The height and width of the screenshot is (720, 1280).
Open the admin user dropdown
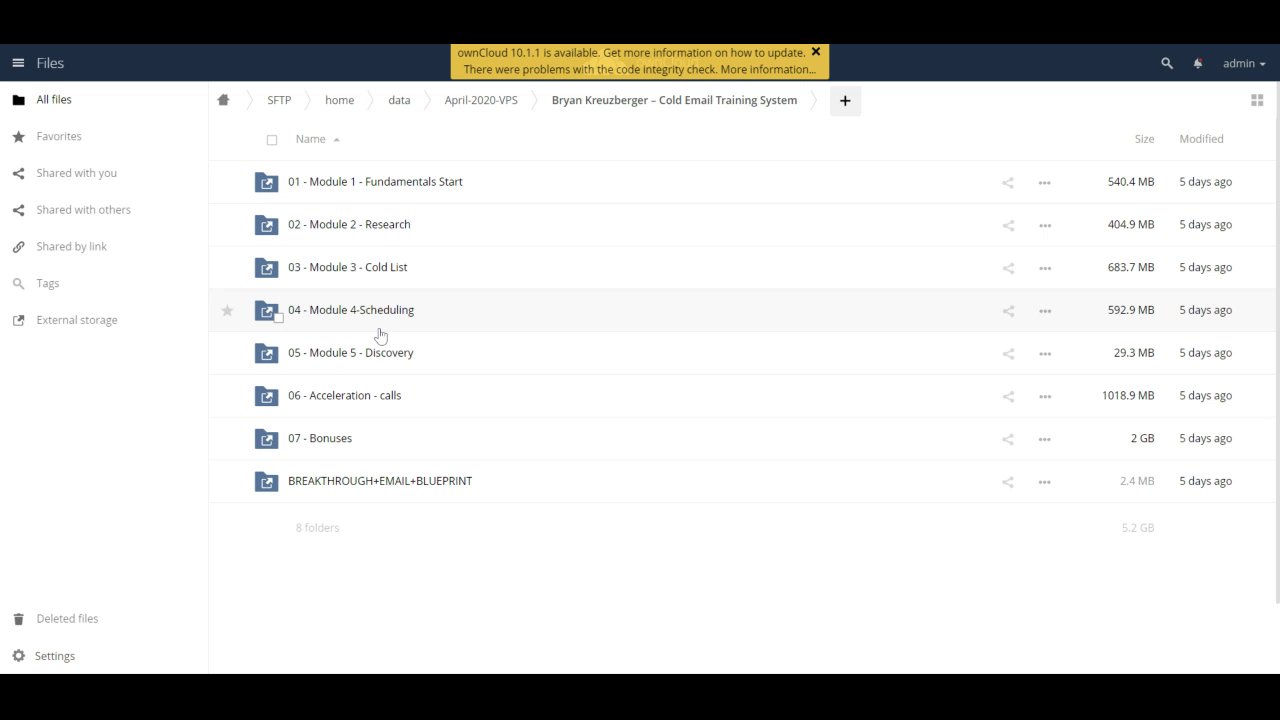[x=1244, y=63]
